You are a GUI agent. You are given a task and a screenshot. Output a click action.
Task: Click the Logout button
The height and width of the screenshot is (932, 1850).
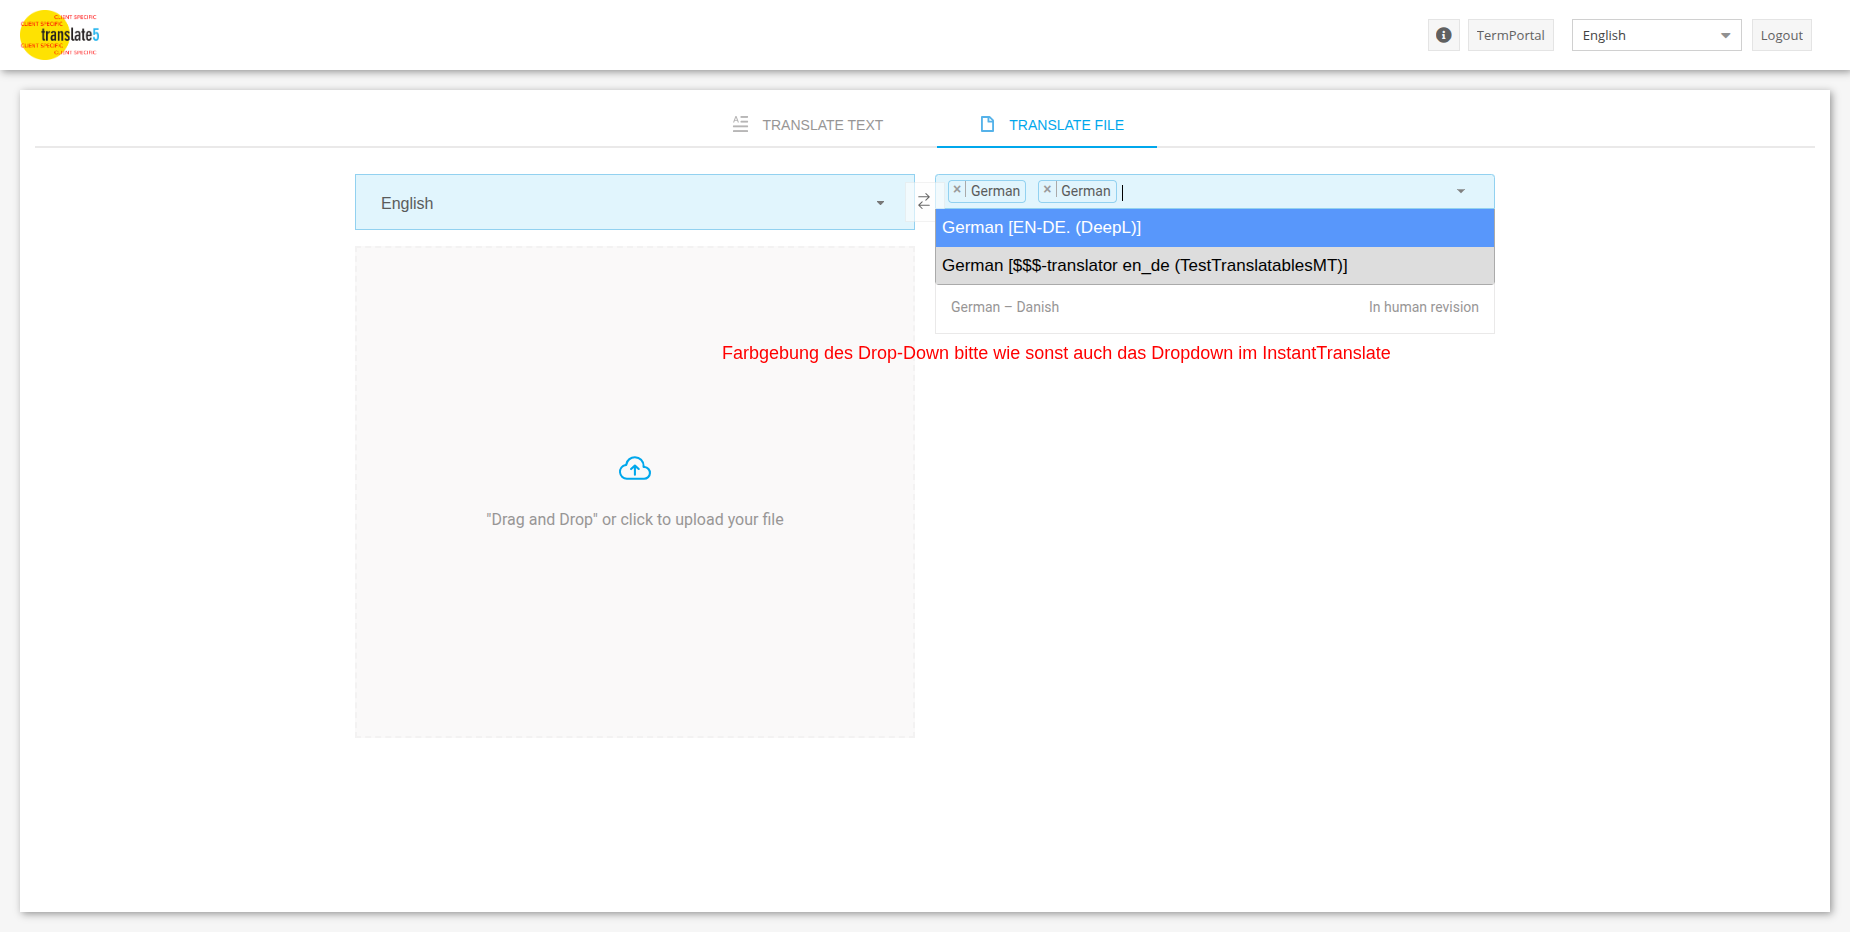pos(1781,35)
